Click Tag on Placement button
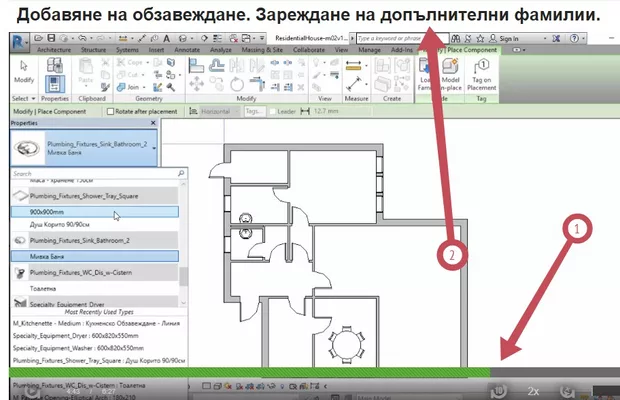This screenshot has height=400, width=620. 481,75
